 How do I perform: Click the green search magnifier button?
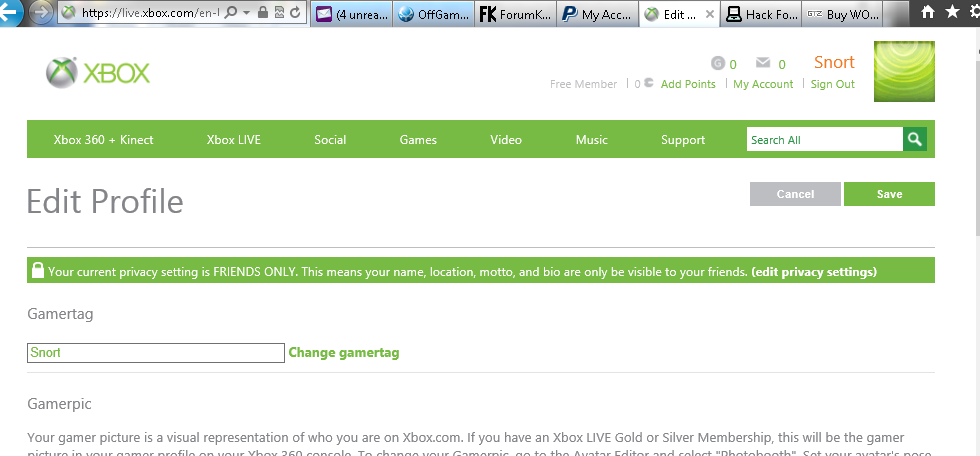[x=915, y=139]
